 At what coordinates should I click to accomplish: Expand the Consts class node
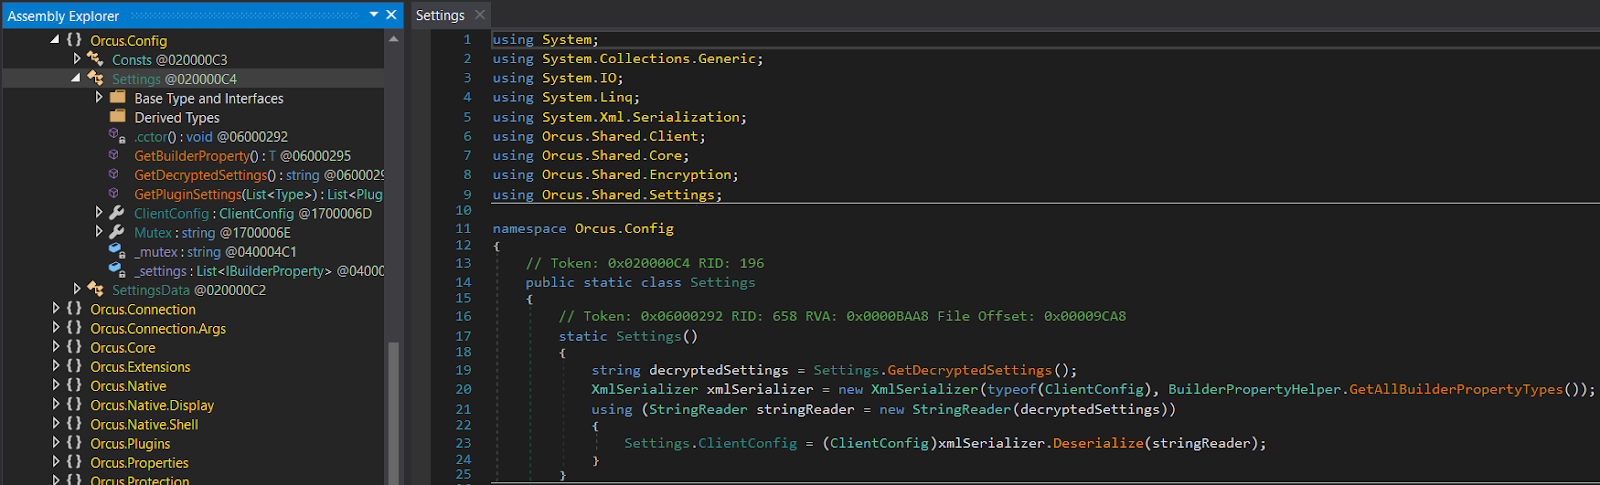tap(77, 59)
